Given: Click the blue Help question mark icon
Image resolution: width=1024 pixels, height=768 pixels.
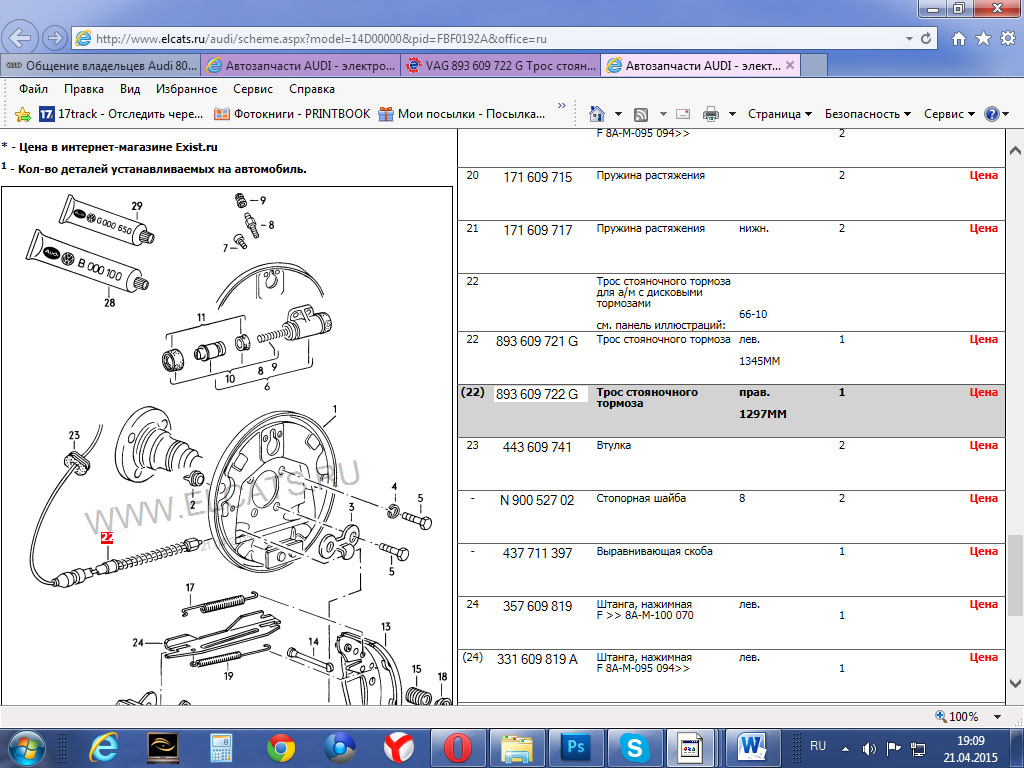Looking at the screenshot, I should 991,114.
